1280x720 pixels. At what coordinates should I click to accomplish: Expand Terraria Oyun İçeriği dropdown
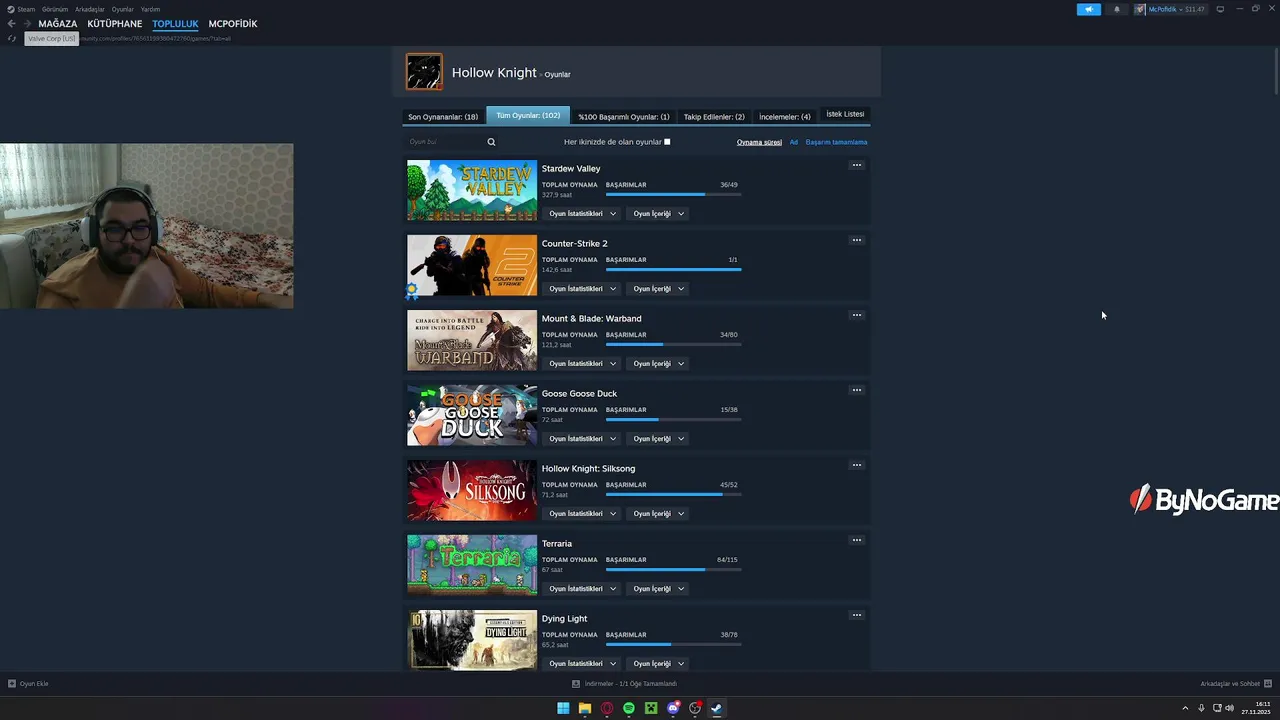[659, 588]
